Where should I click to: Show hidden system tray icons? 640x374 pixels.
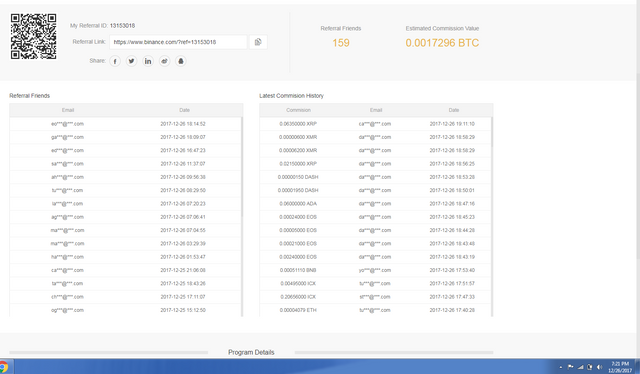(561, 367)
